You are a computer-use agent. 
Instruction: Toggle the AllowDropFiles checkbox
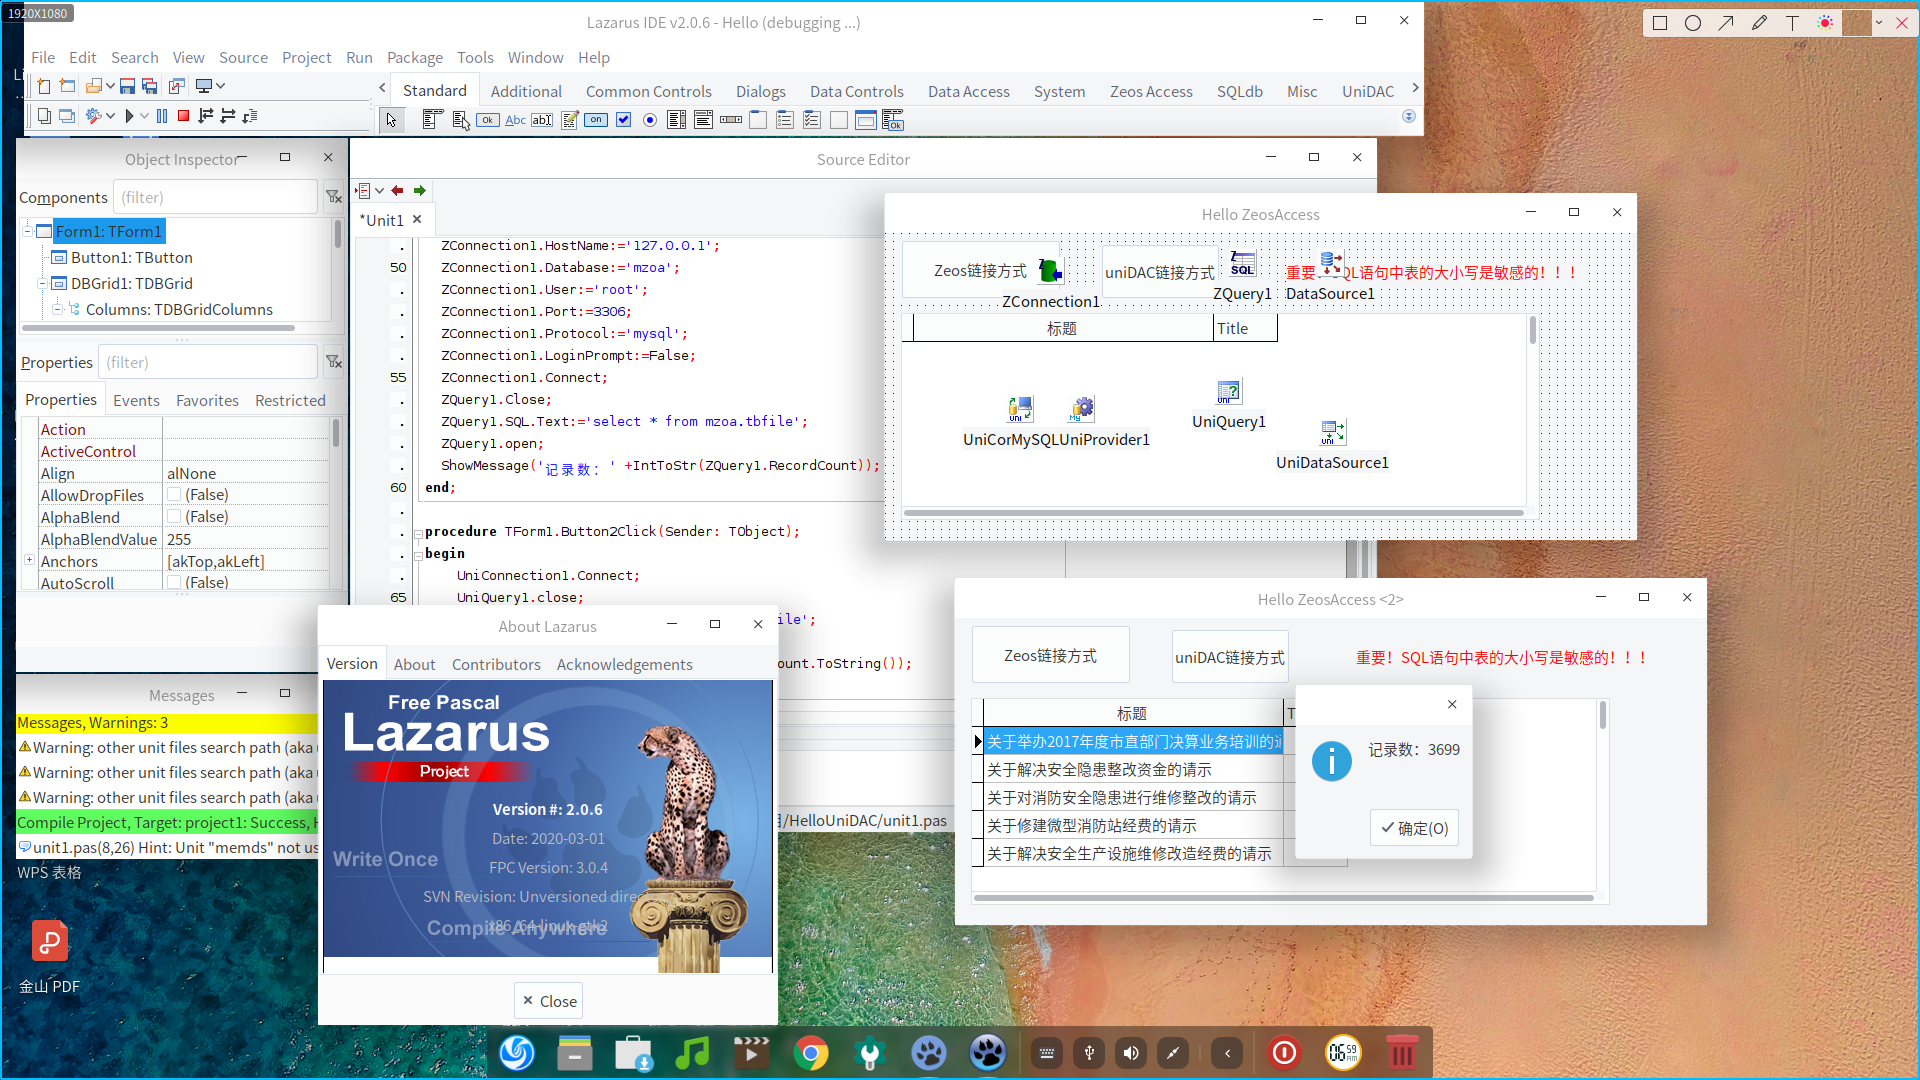[x=174, y=495]
